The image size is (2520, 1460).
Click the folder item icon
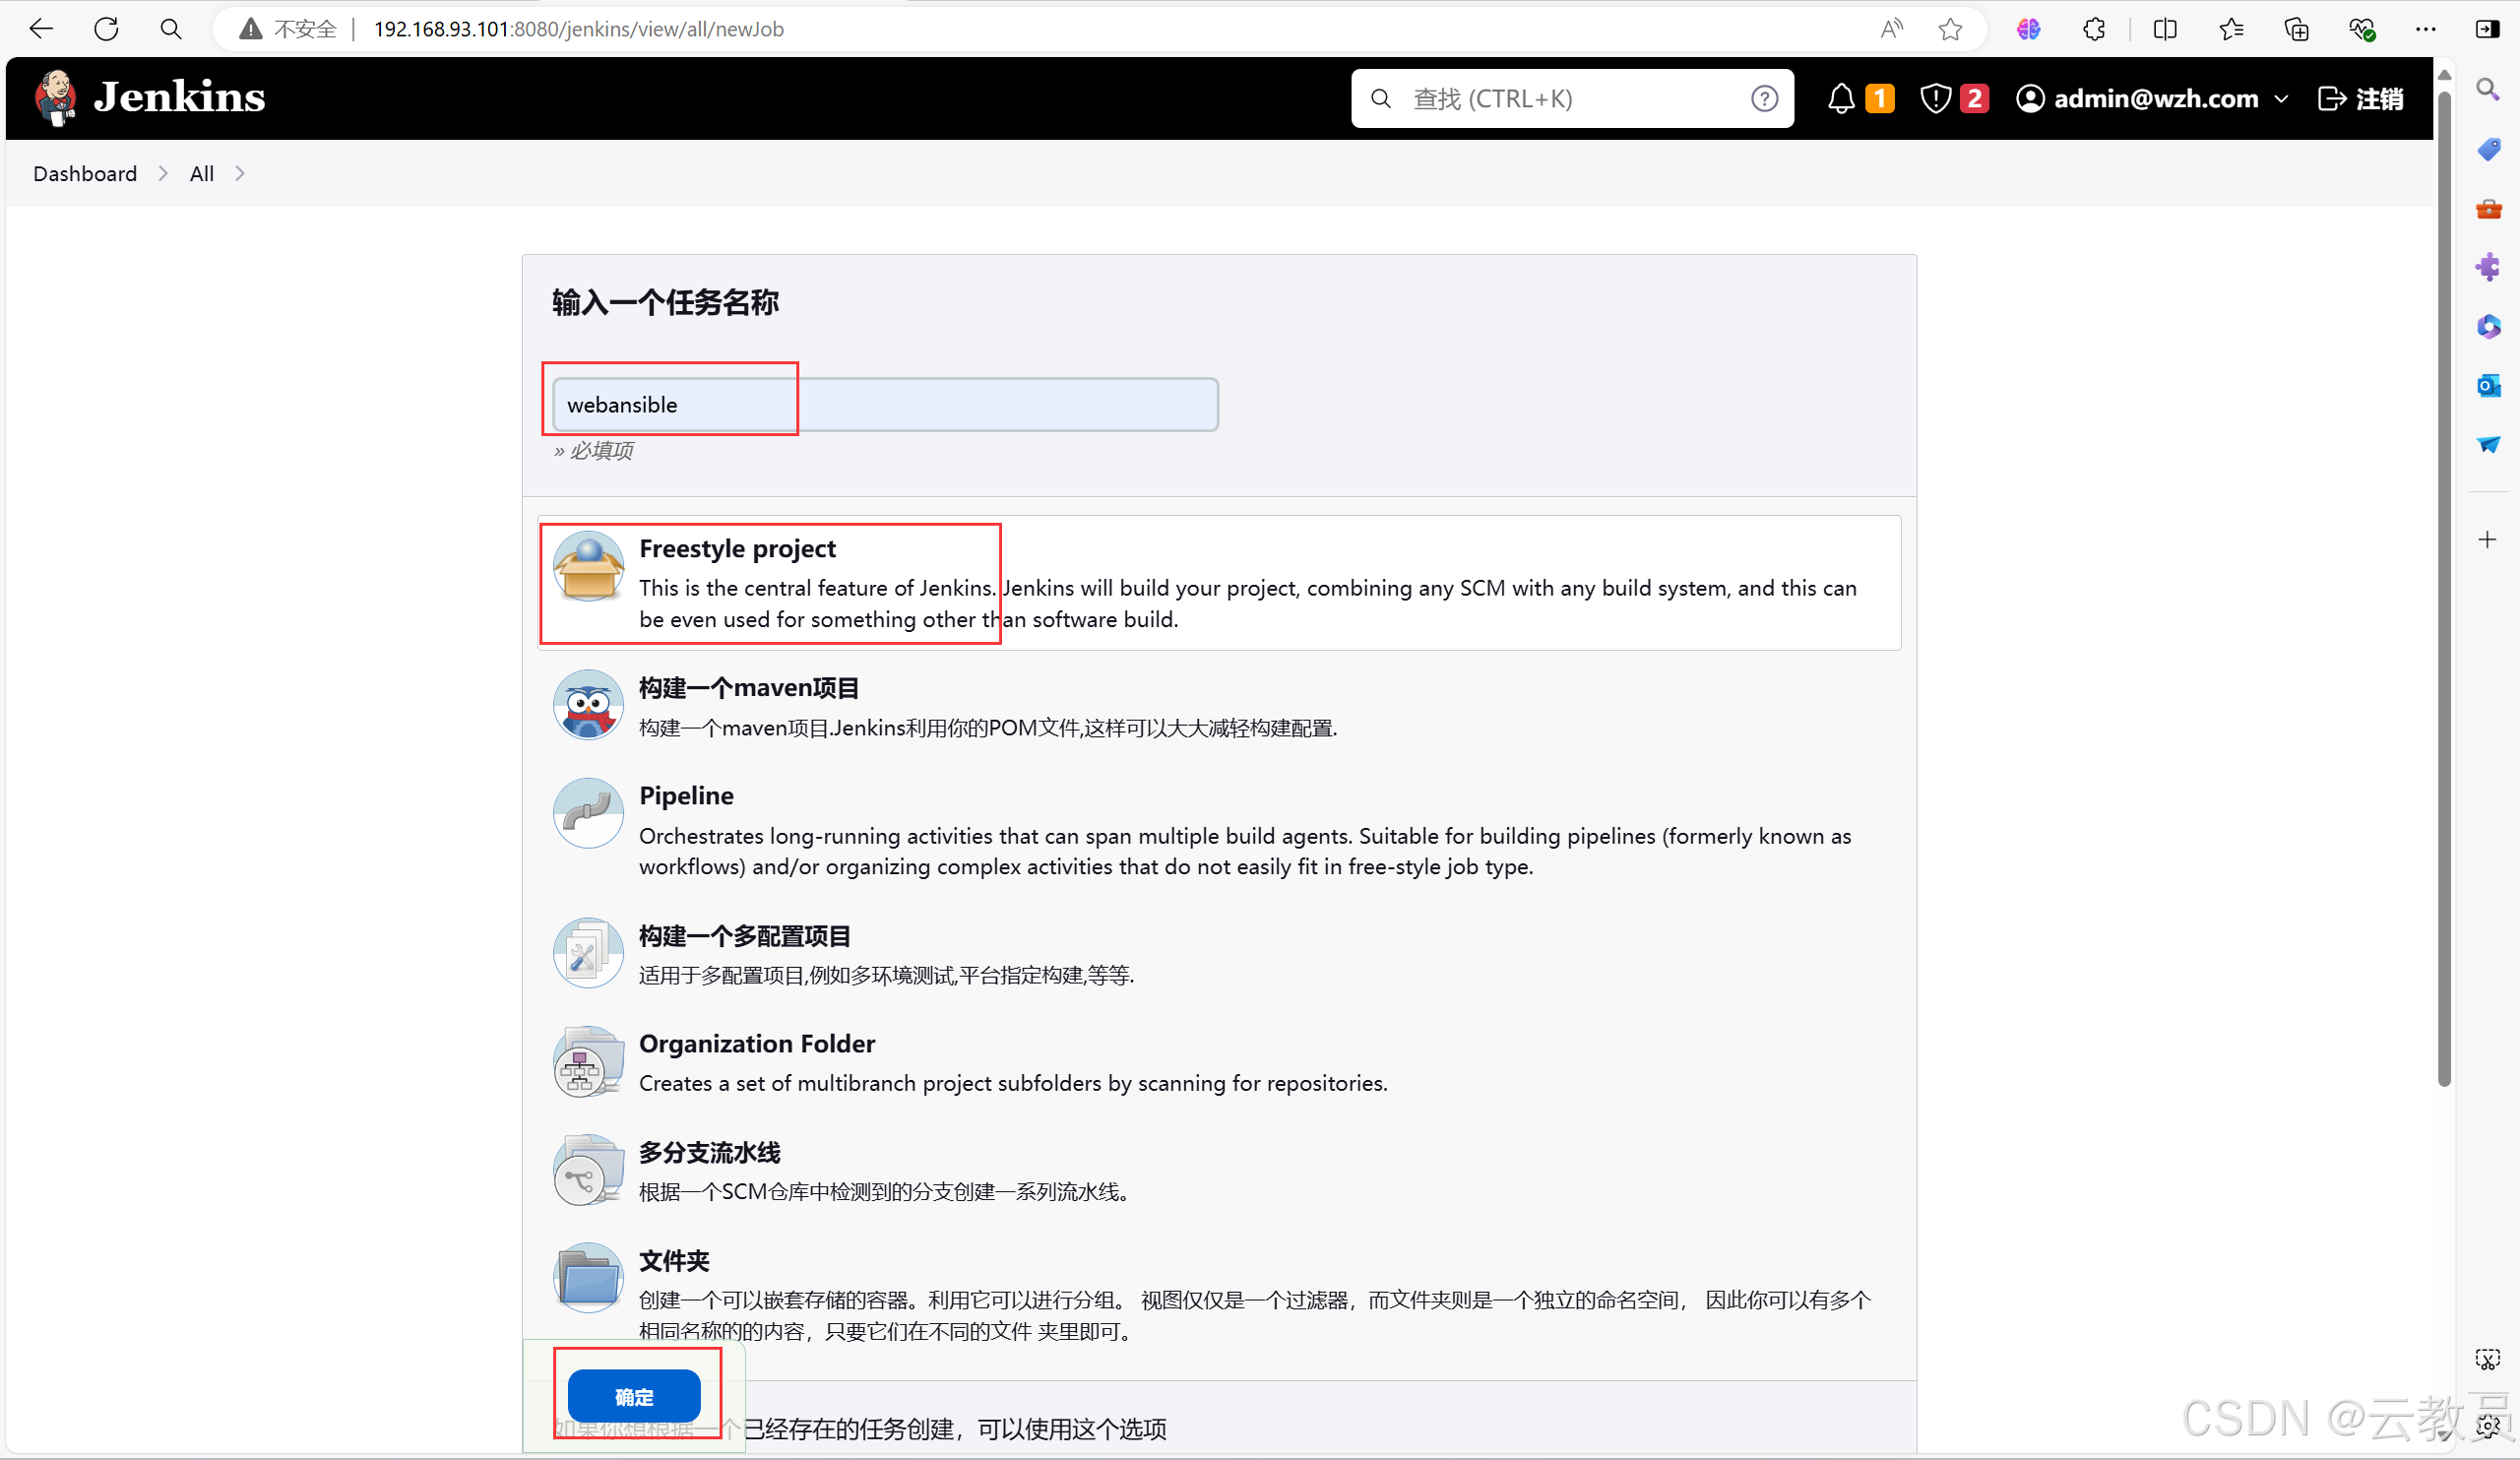pyautogui.click(x=588, y=1278)
